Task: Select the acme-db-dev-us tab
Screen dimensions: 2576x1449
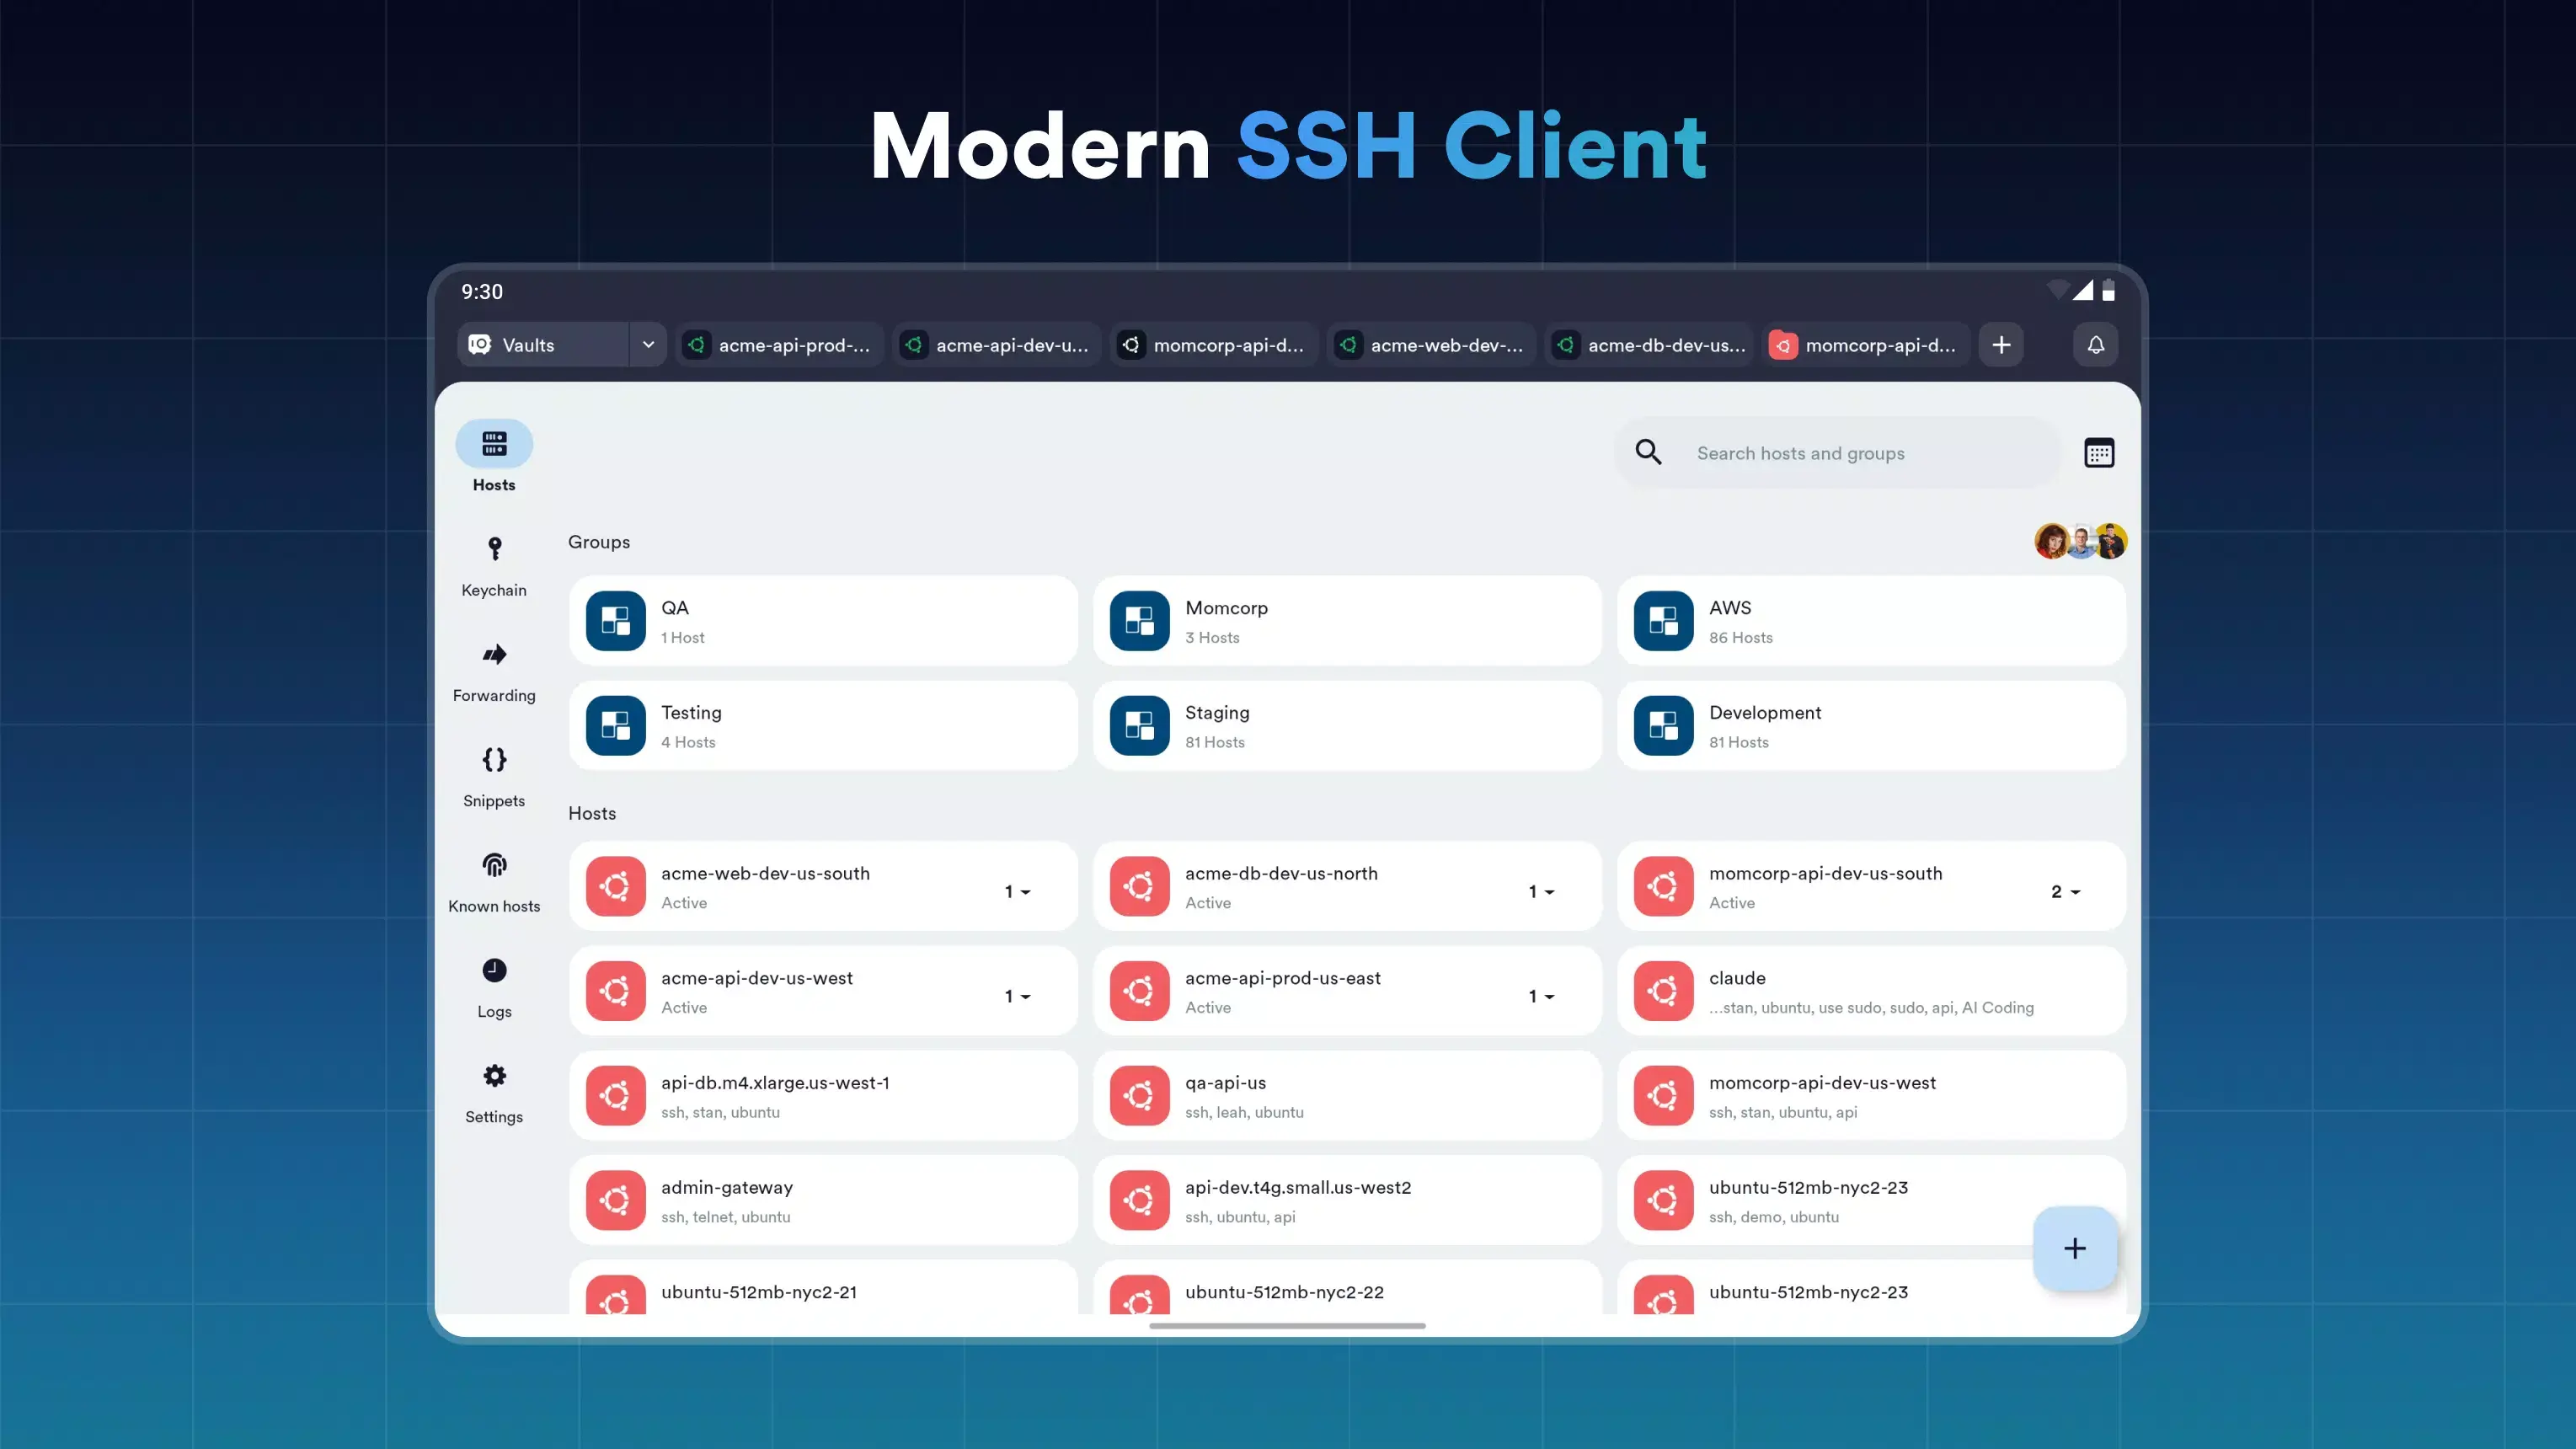Action: tap(1648, 345)
